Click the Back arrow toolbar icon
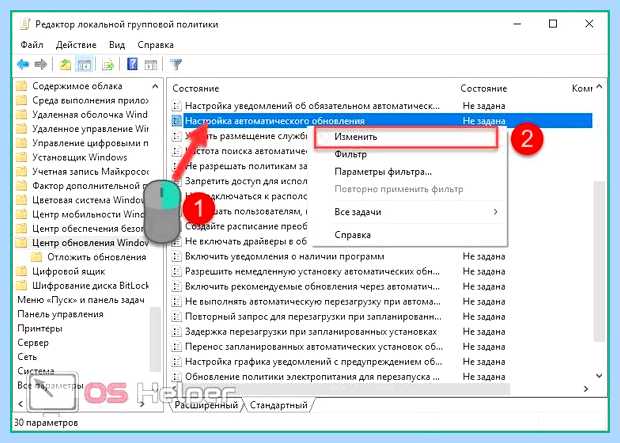The image size is (620, 443). (23, 64)
